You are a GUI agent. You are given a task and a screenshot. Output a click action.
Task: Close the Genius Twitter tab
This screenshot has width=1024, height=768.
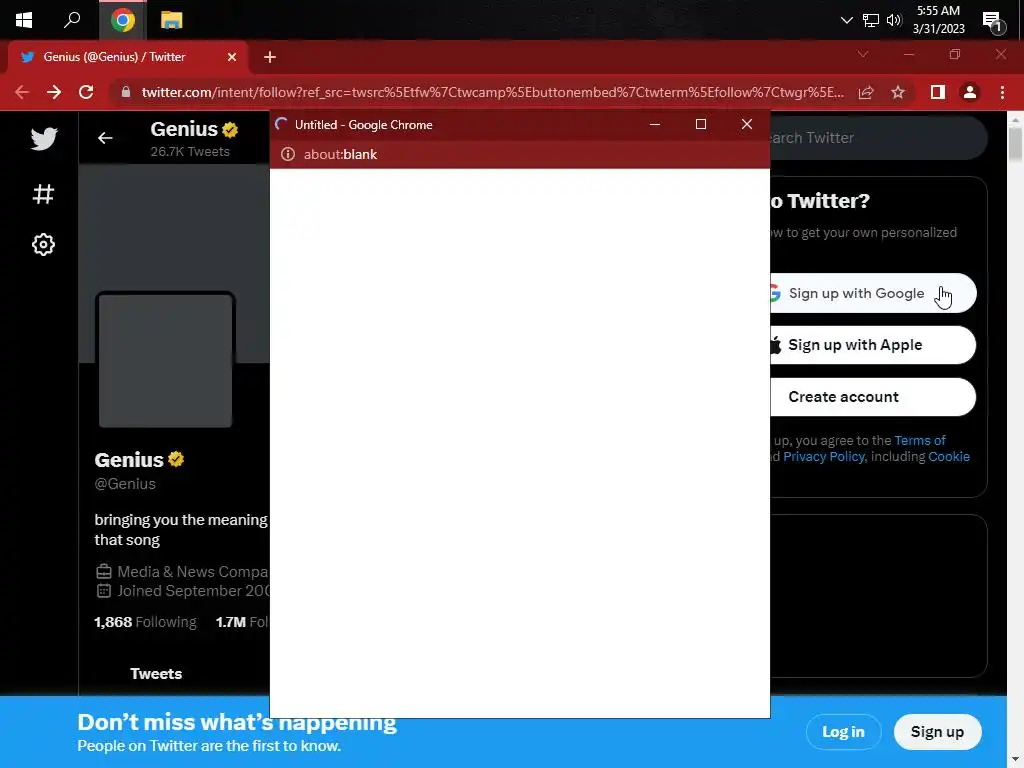231,57
